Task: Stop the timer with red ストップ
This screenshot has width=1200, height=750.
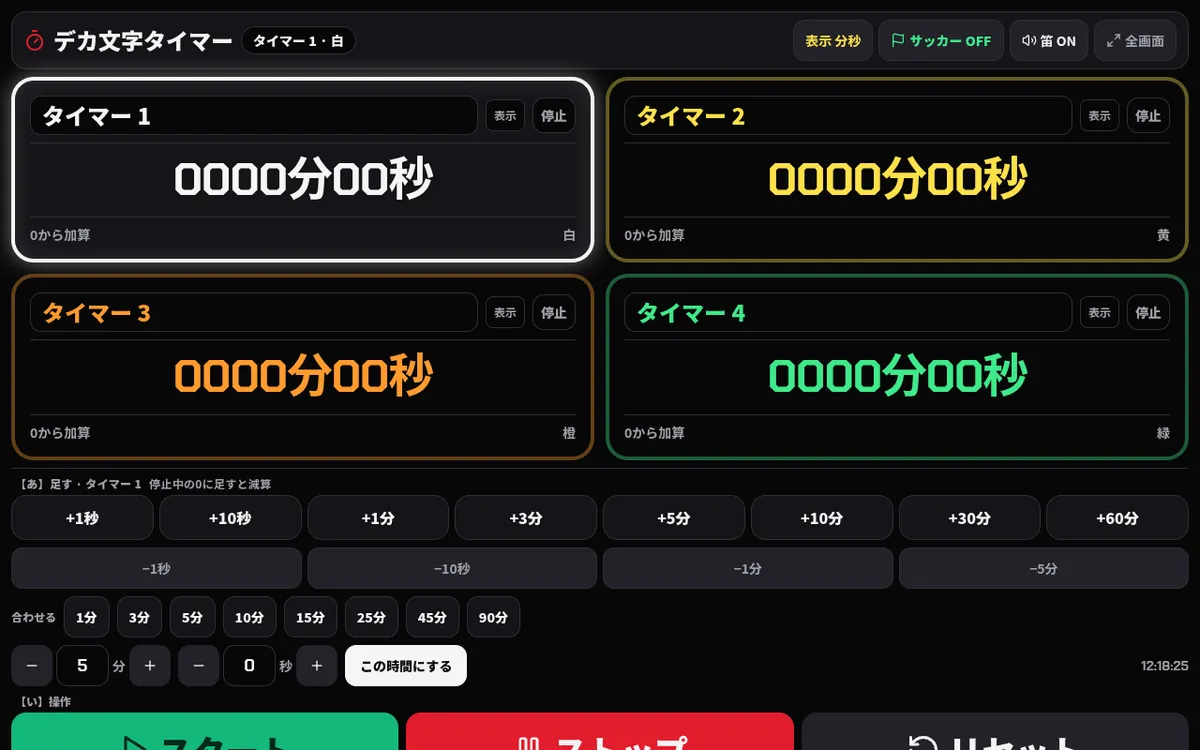Action: [600, 732]
